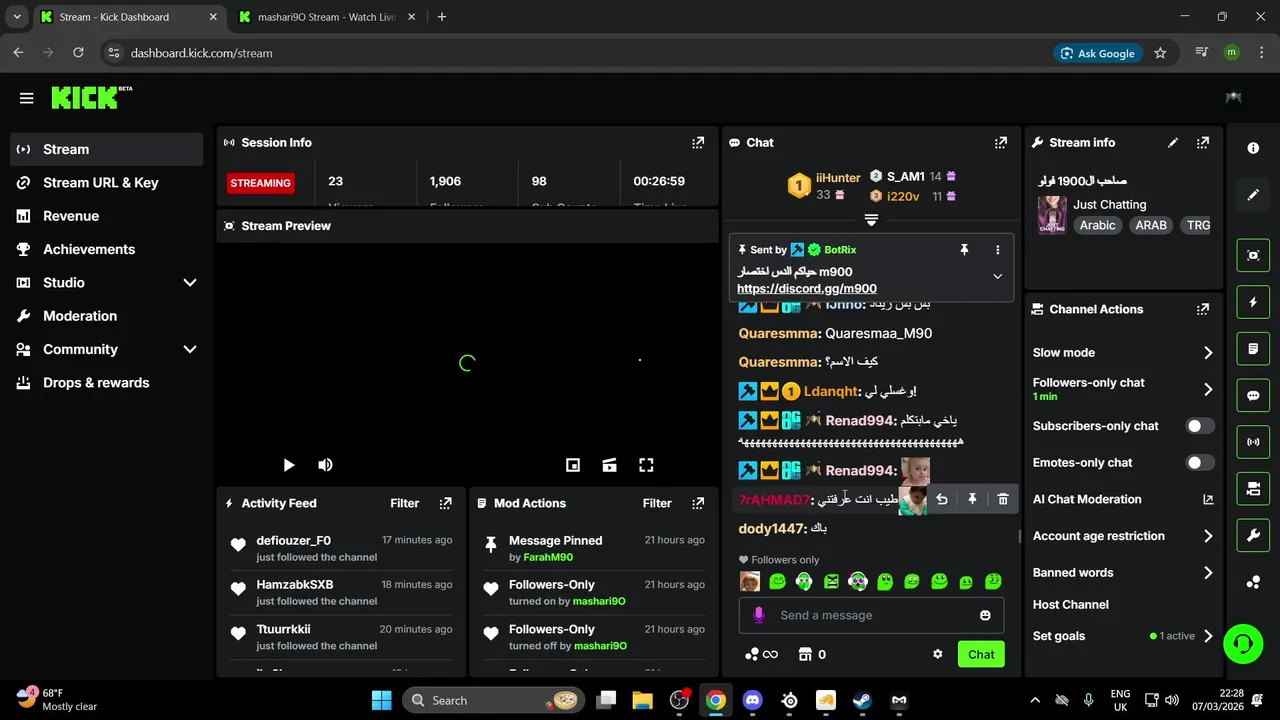The image size is (1280, 720).
Task: Open external AI Chat Moderation link icon
Action: (1207, 499)
